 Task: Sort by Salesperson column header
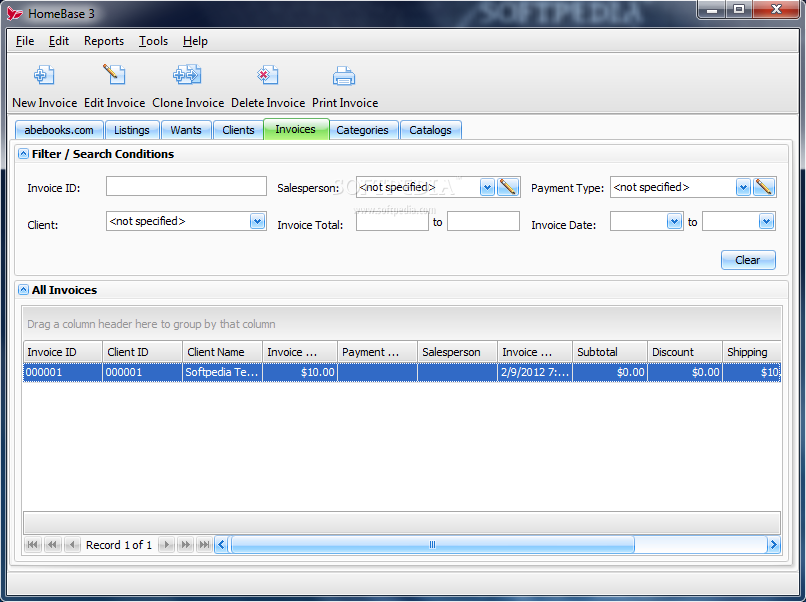(457, 352)
